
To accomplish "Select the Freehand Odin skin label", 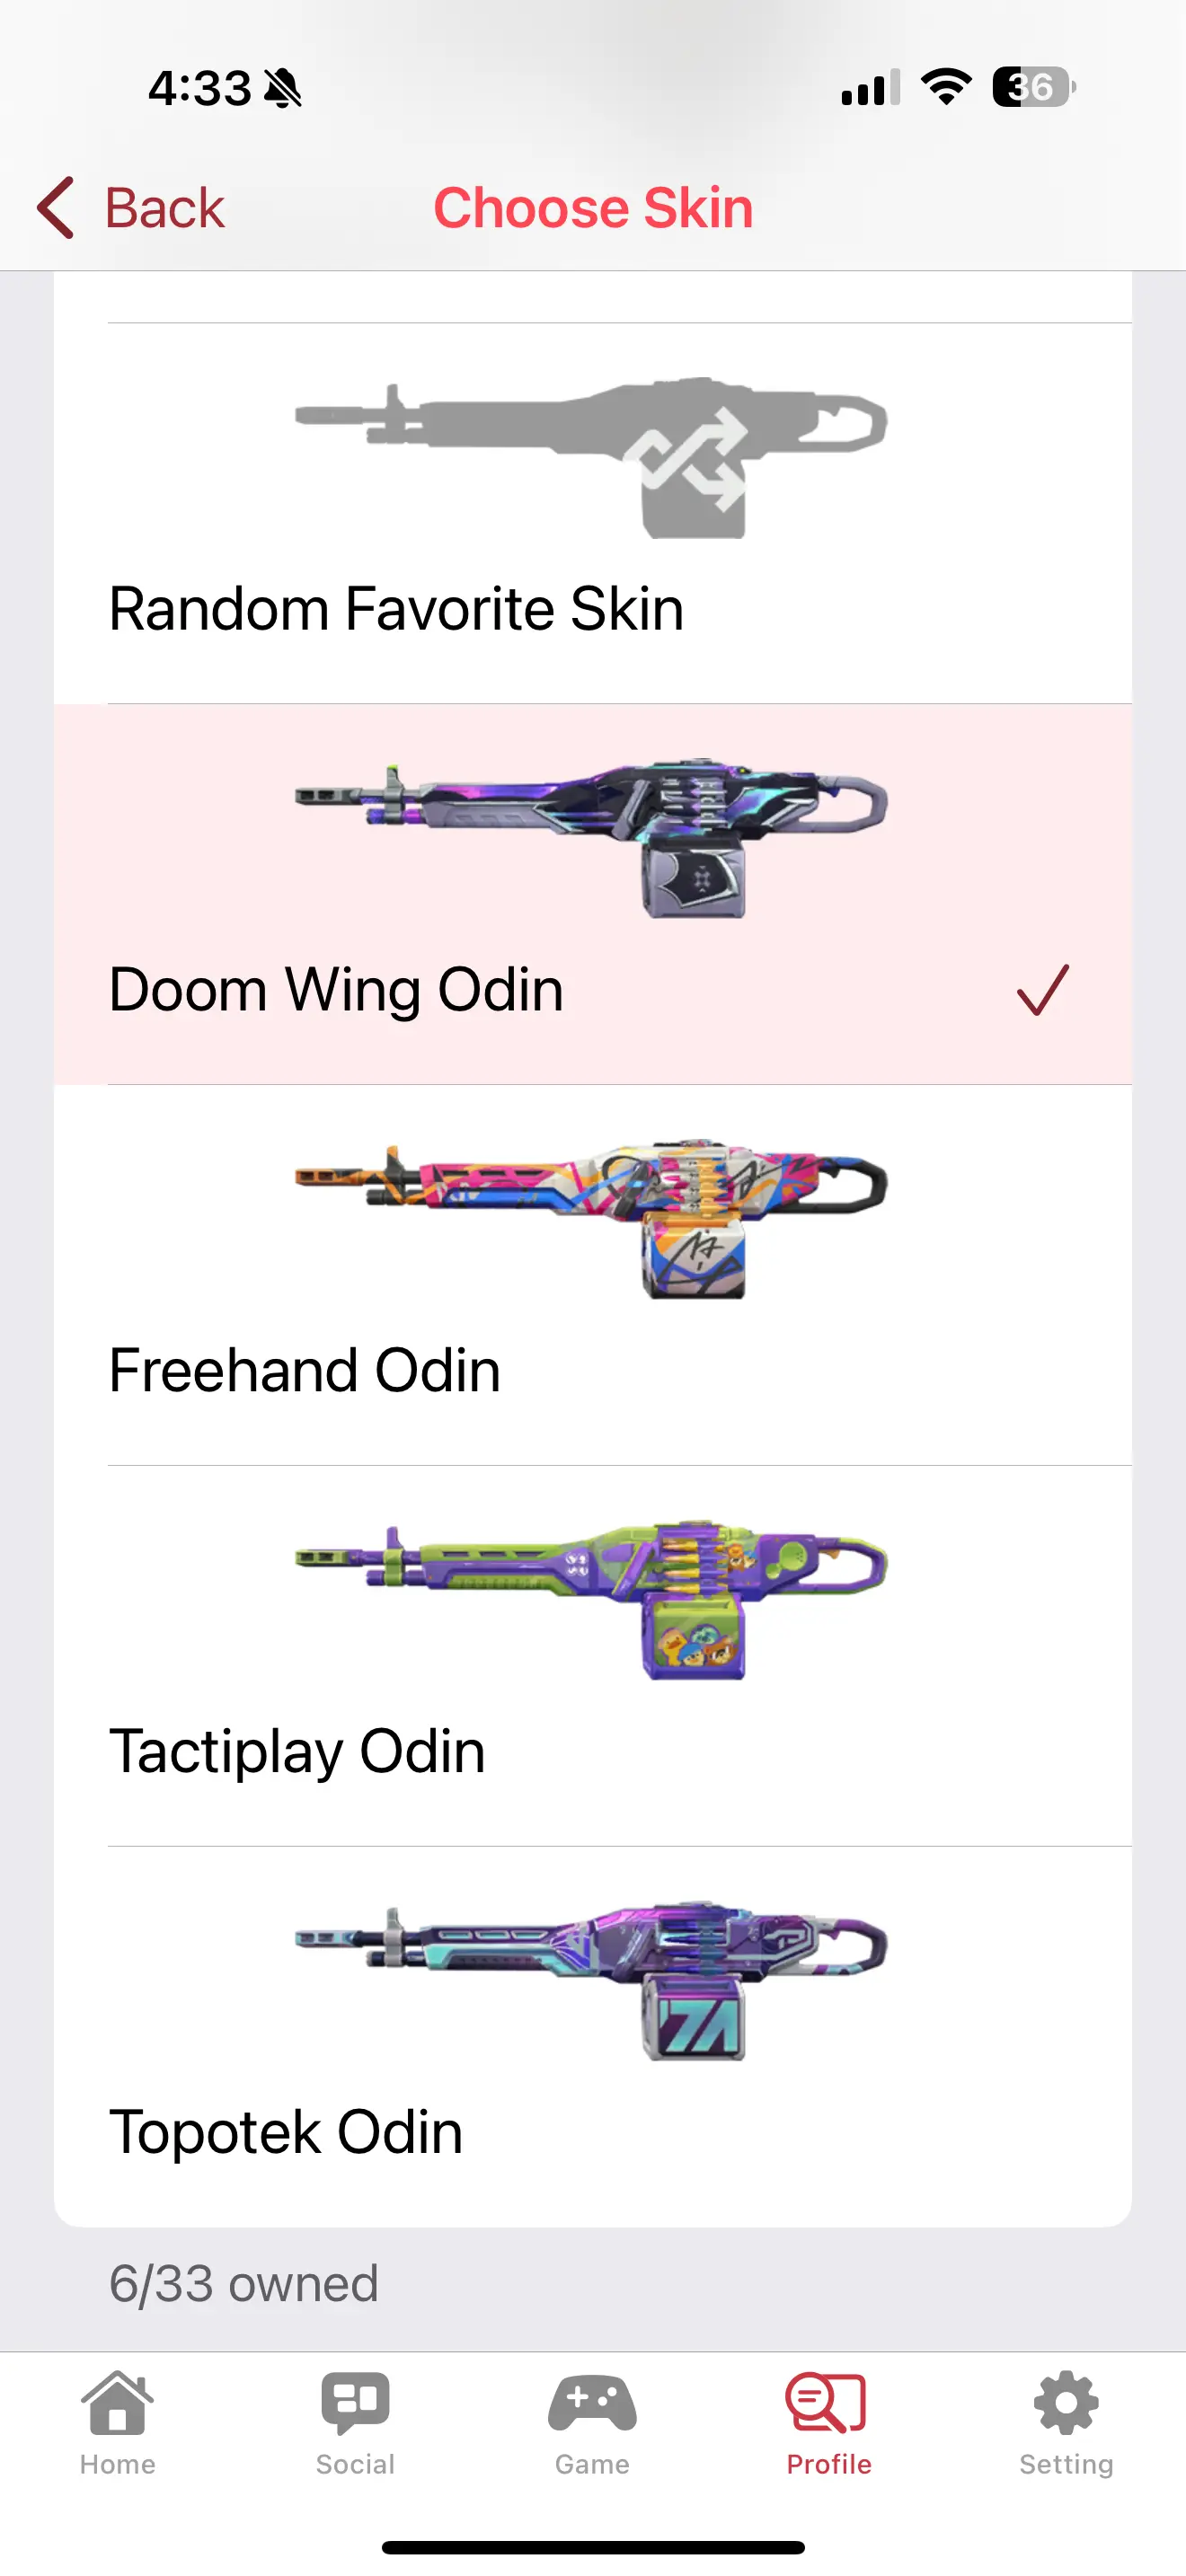I will [304, 1370].
